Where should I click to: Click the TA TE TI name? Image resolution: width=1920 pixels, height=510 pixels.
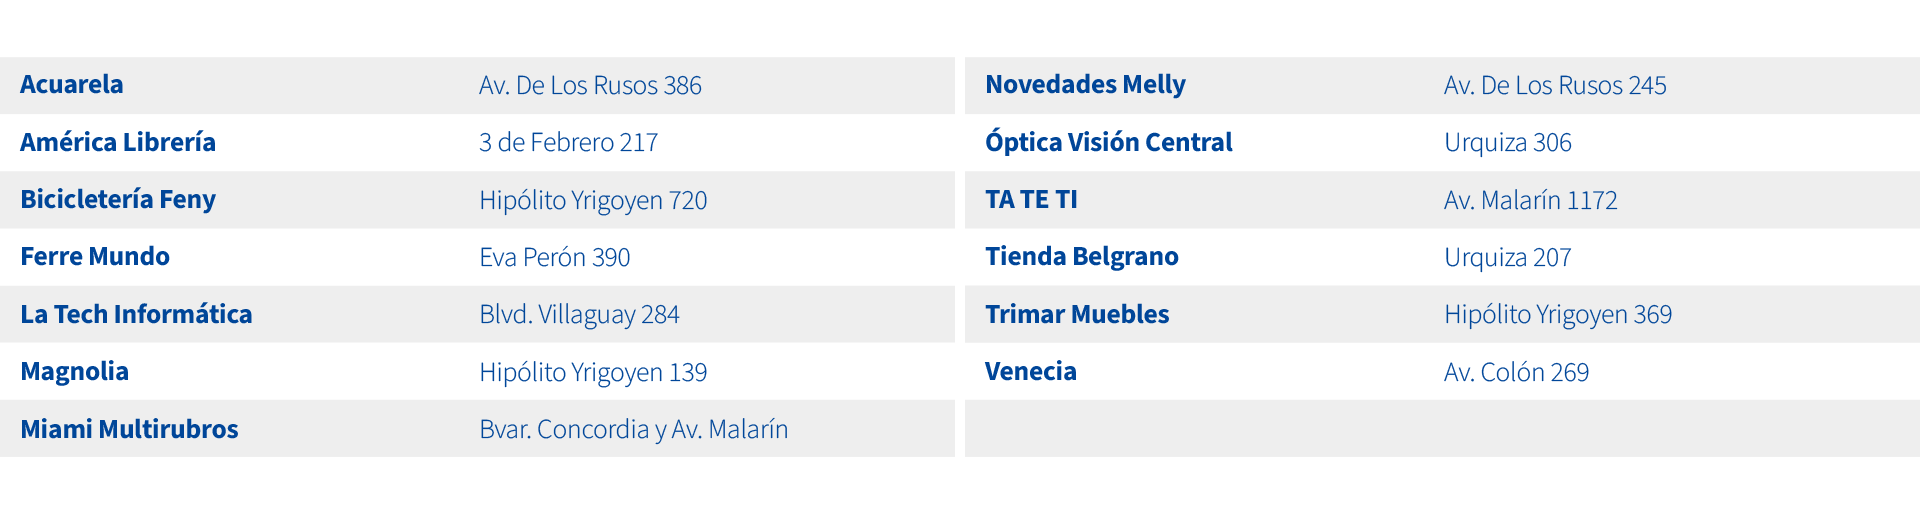(1031, 200)
